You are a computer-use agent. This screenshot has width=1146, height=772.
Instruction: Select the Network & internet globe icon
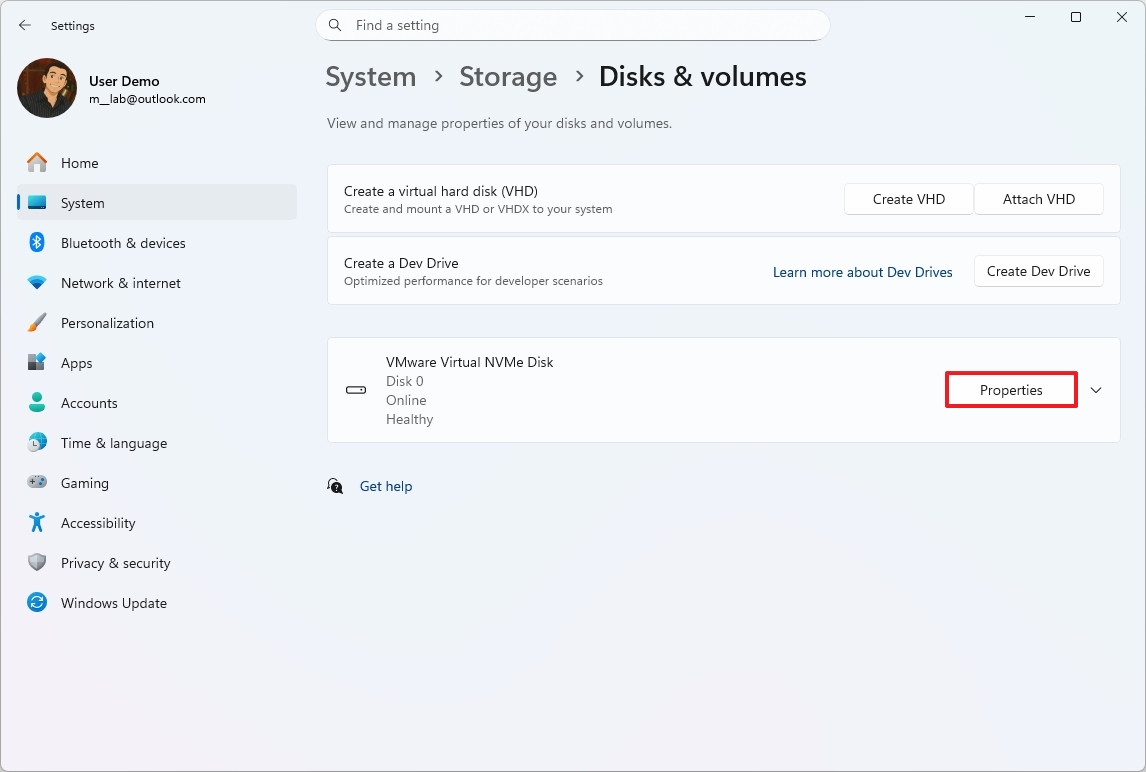[x=36, y=283]
